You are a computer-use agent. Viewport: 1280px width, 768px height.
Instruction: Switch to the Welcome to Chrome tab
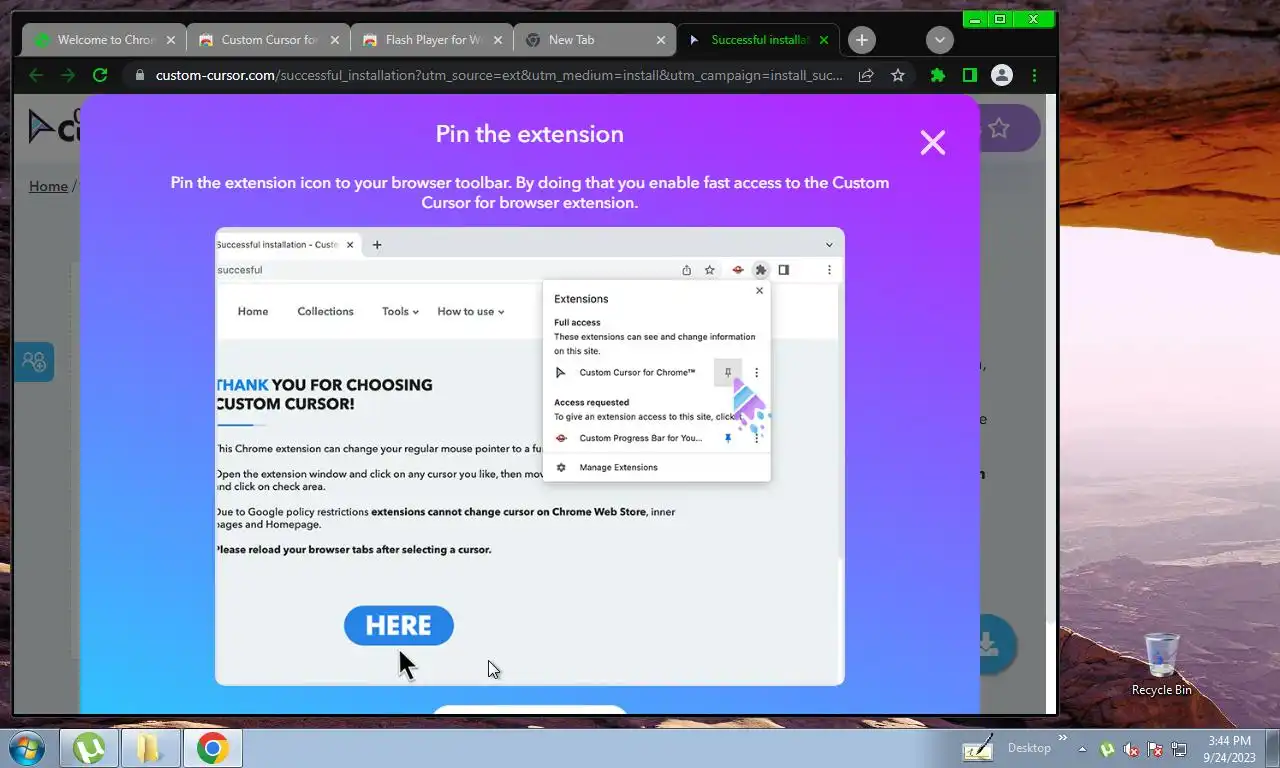click(x=104, y=40)
